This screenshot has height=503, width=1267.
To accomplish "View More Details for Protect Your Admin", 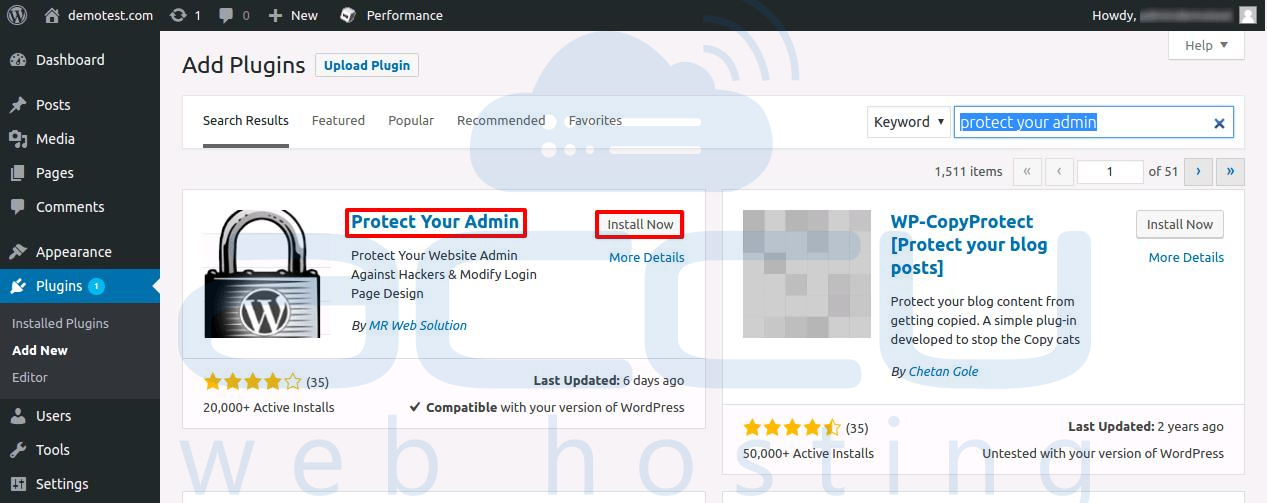I will tap(647, 257).
